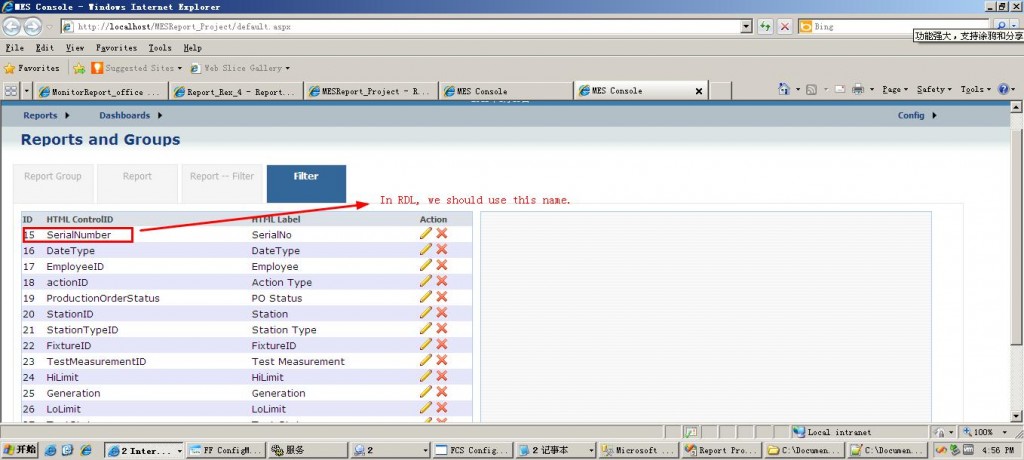Open the Quick Tabs grid icon
This screenshot has height=460, width=1024.
click(11, 90)
